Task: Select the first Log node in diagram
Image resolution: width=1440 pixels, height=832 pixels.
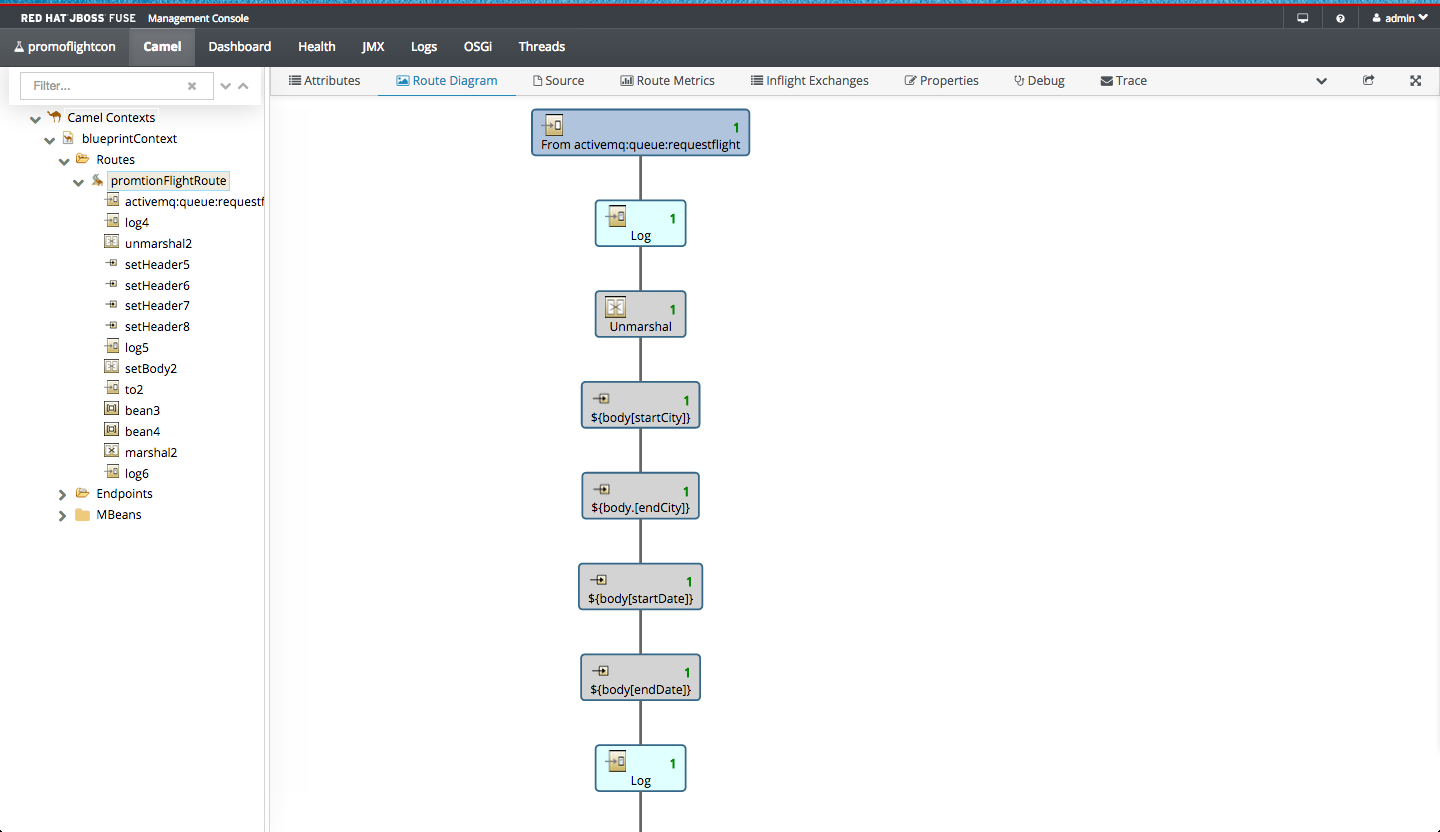Action: pos(640,223)
